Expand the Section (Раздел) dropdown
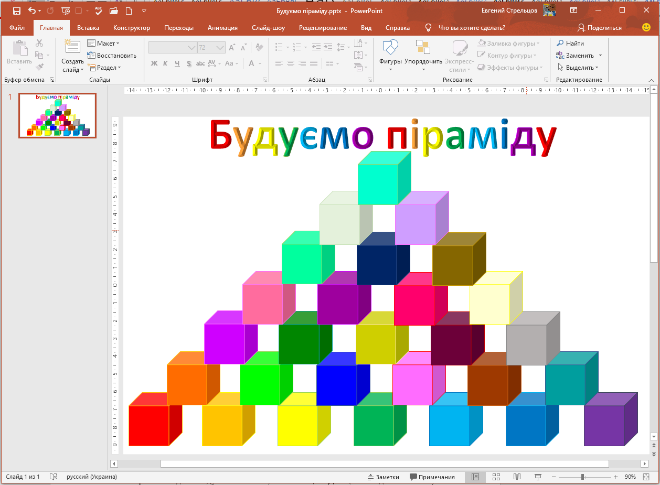 (x=104, y=67)
